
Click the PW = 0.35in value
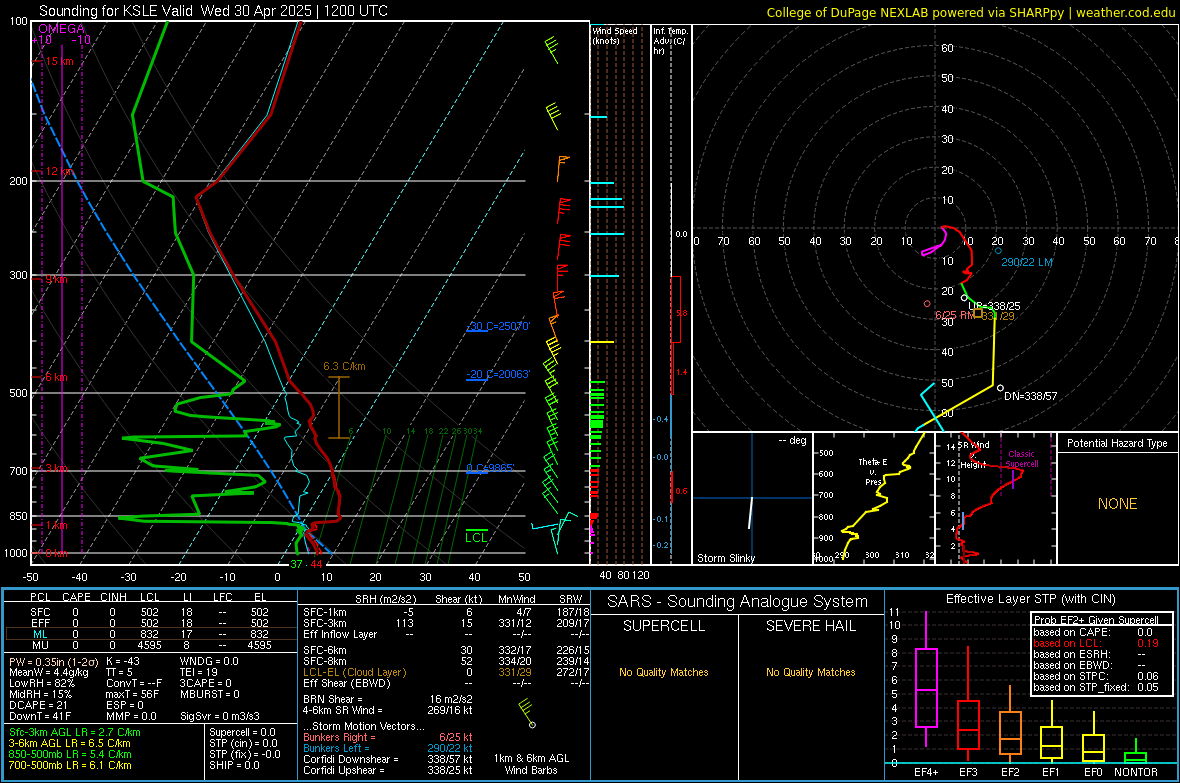tap(53, 661)
